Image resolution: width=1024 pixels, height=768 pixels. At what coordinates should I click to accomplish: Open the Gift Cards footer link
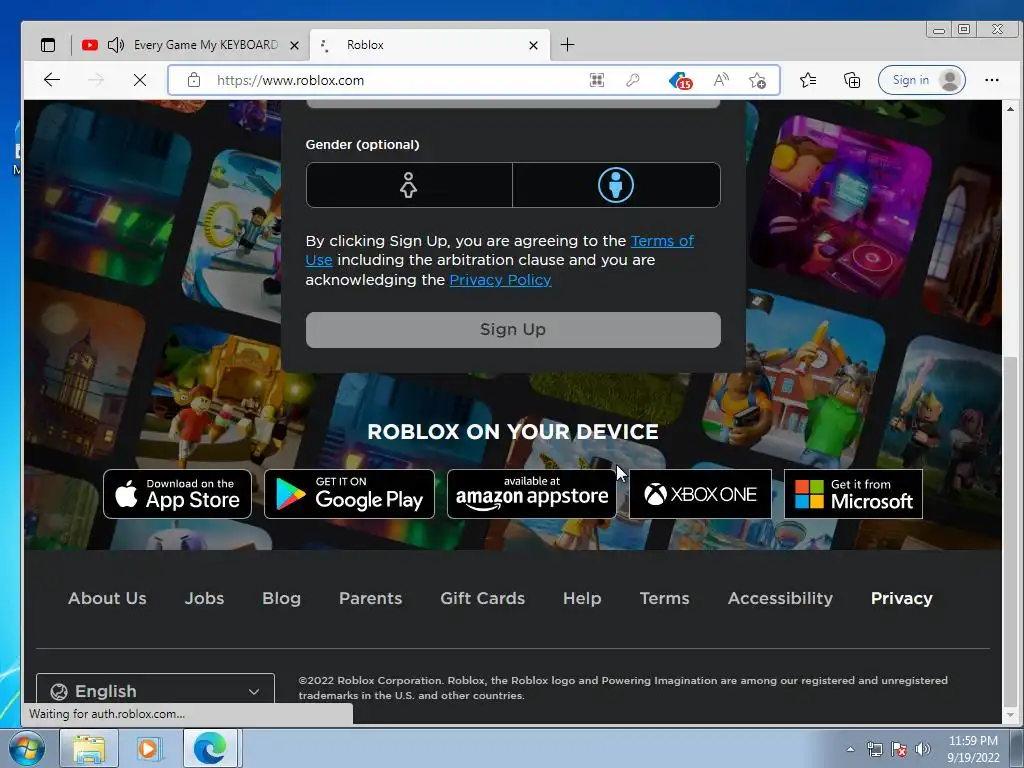tap(483, 598)
